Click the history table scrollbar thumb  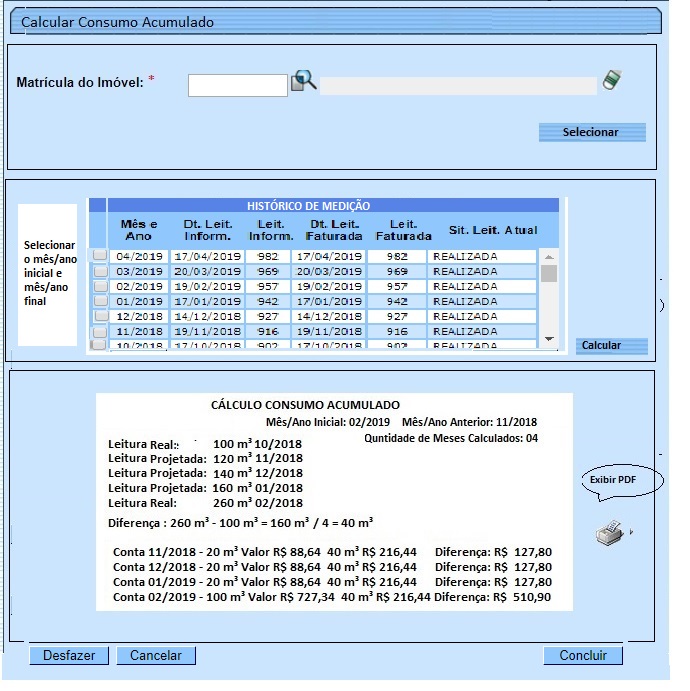(x=548, y=274)
